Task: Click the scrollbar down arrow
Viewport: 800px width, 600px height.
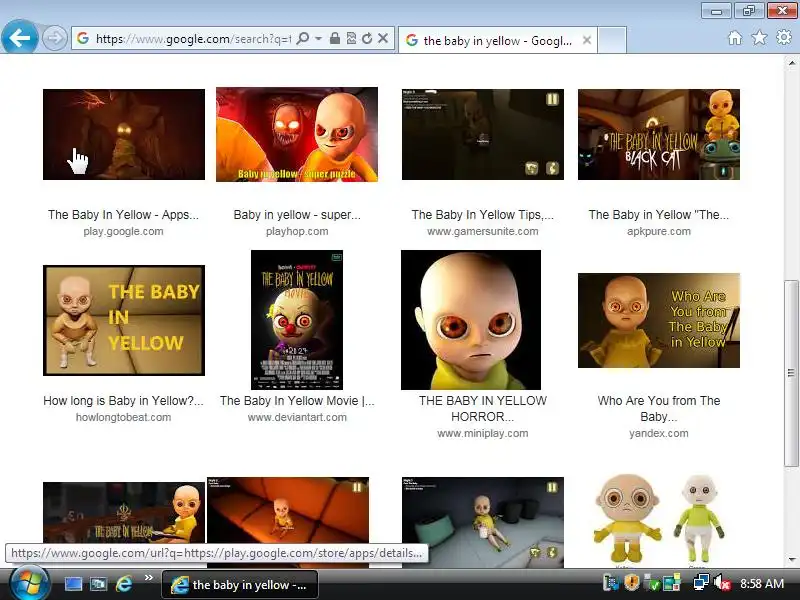Action: pyautogui.click(x=791, y=560)
